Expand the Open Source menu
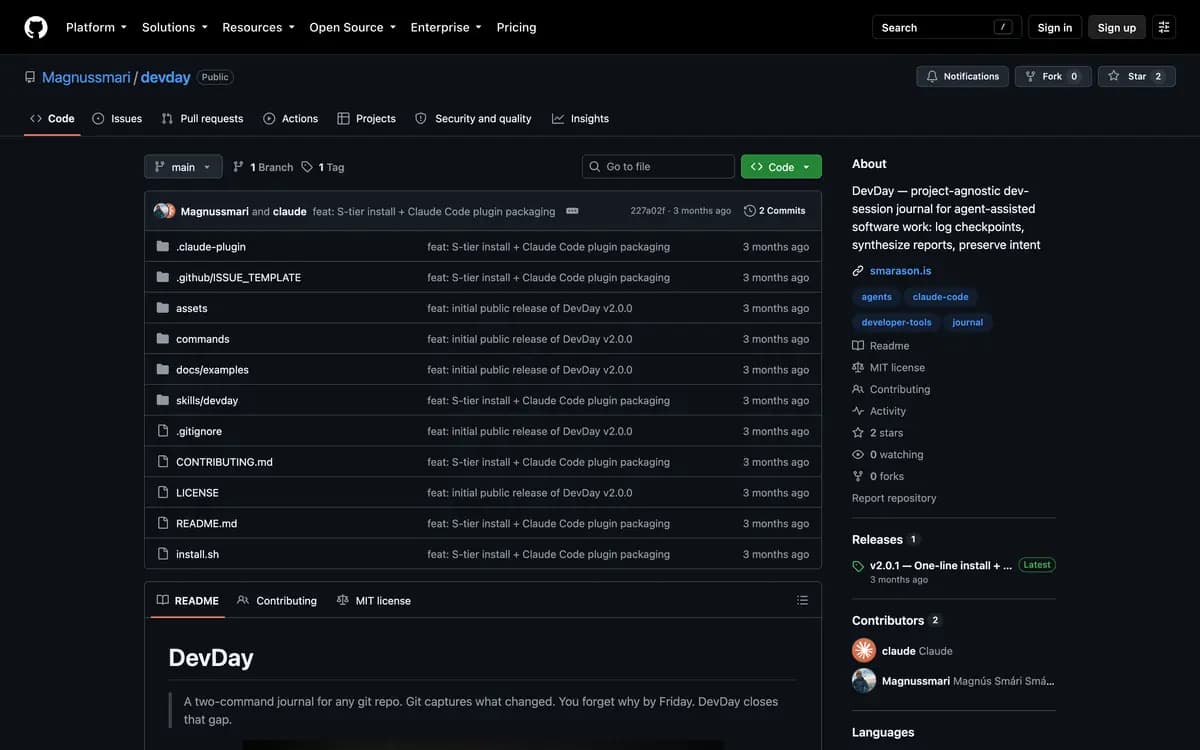 click(352, 27)
